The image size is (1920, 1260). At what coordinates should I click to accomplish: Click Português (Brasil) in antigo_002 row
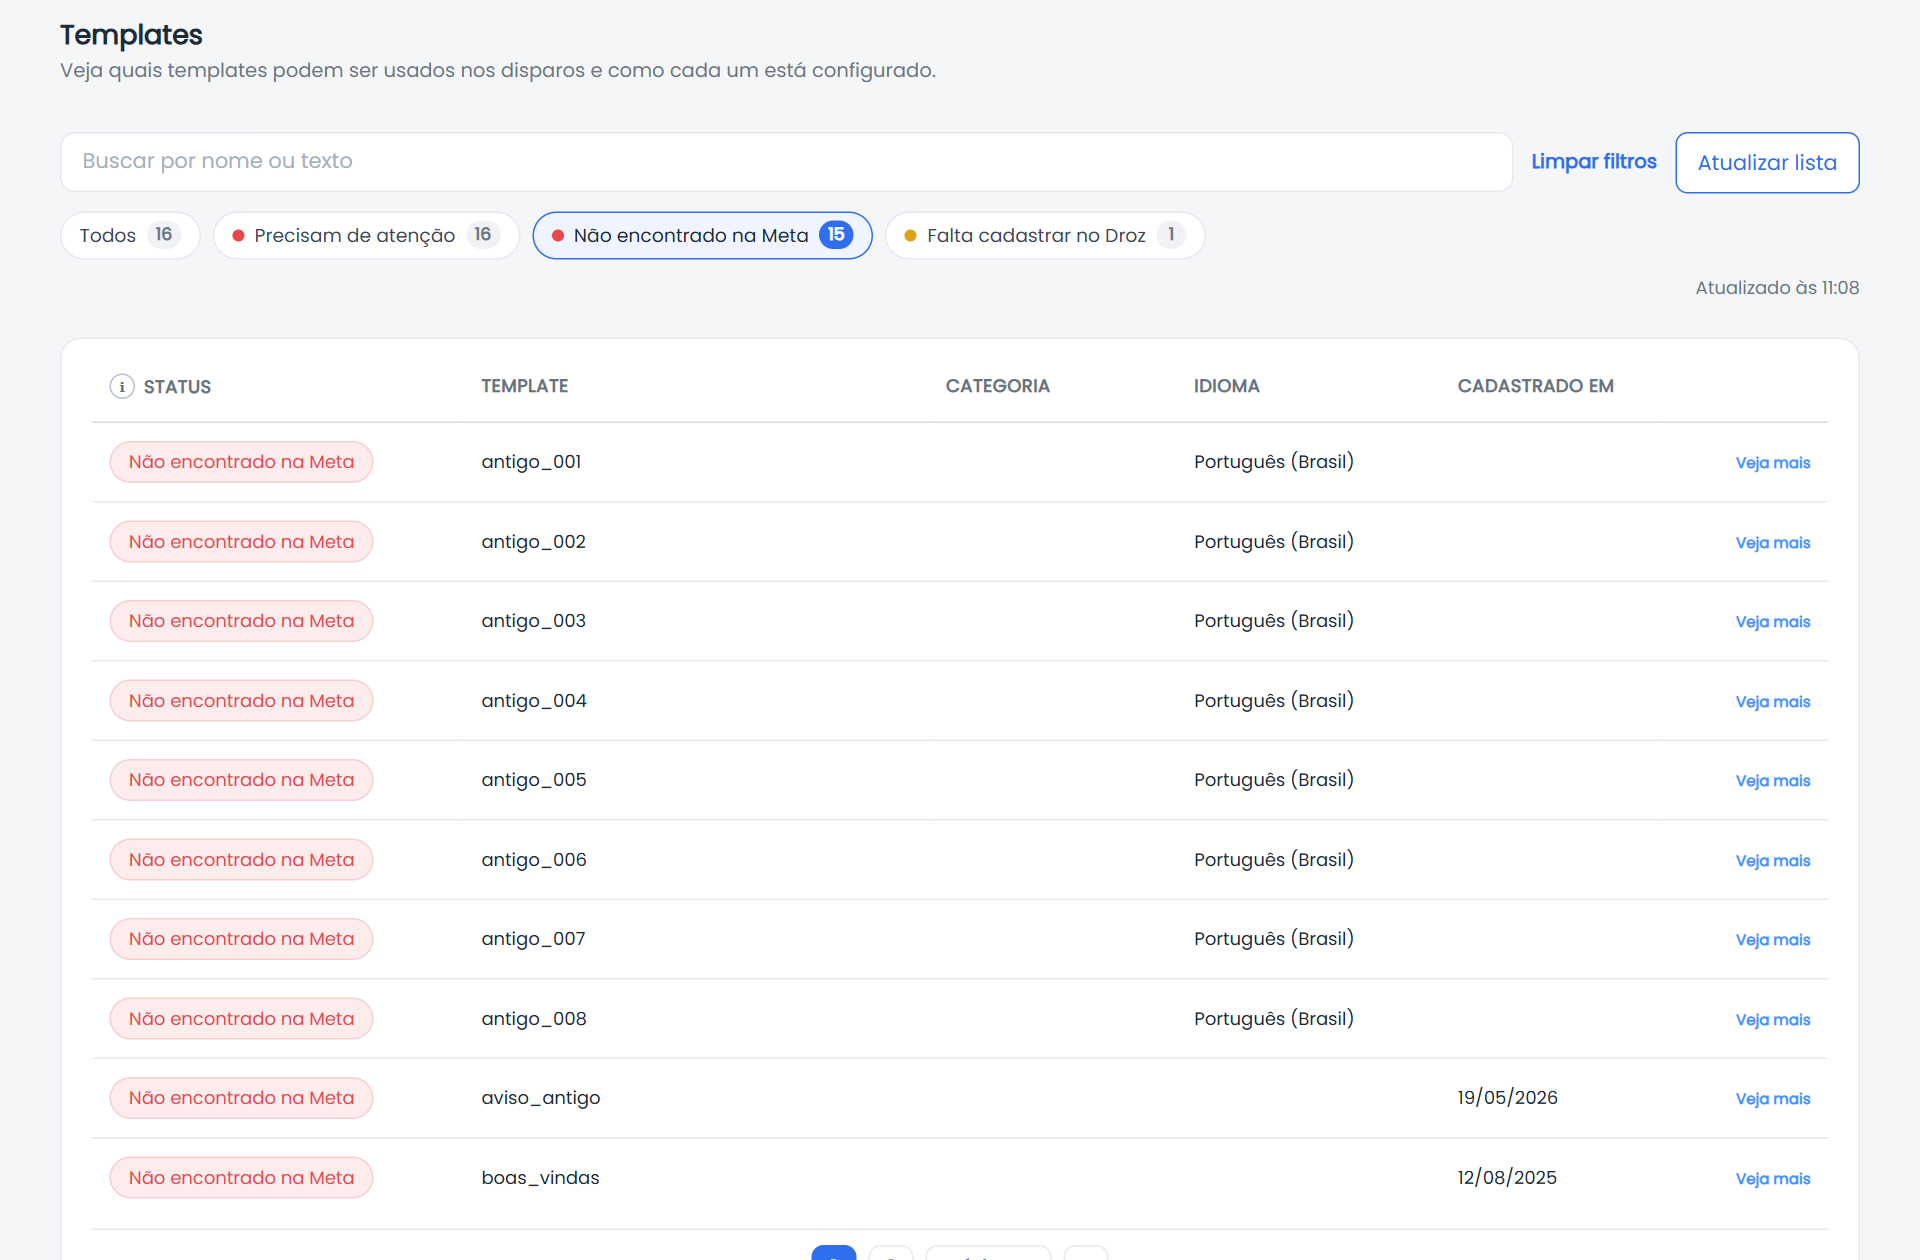pos(1274,542)
